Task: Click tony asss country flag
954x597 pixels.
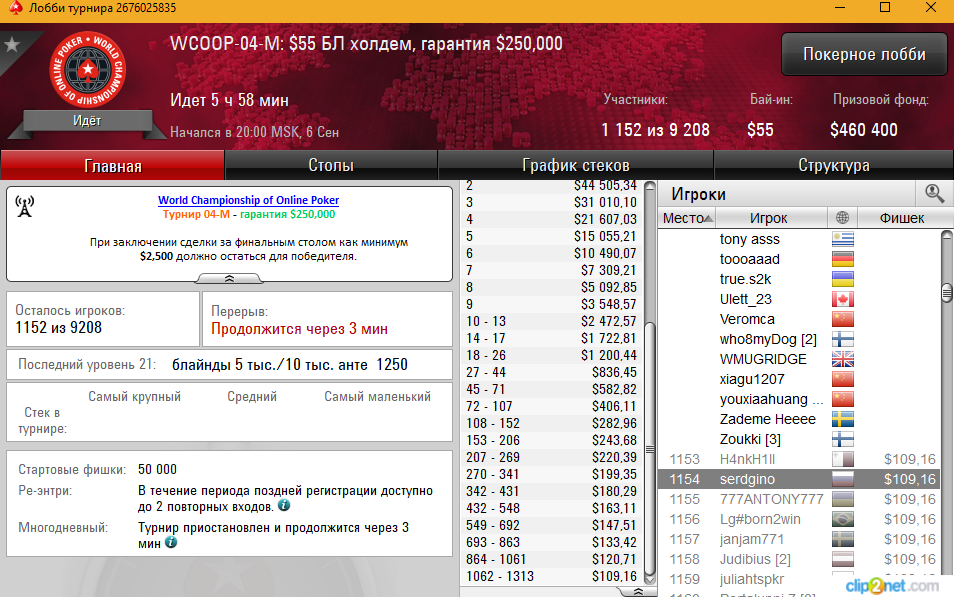Action: coord(843,239)
